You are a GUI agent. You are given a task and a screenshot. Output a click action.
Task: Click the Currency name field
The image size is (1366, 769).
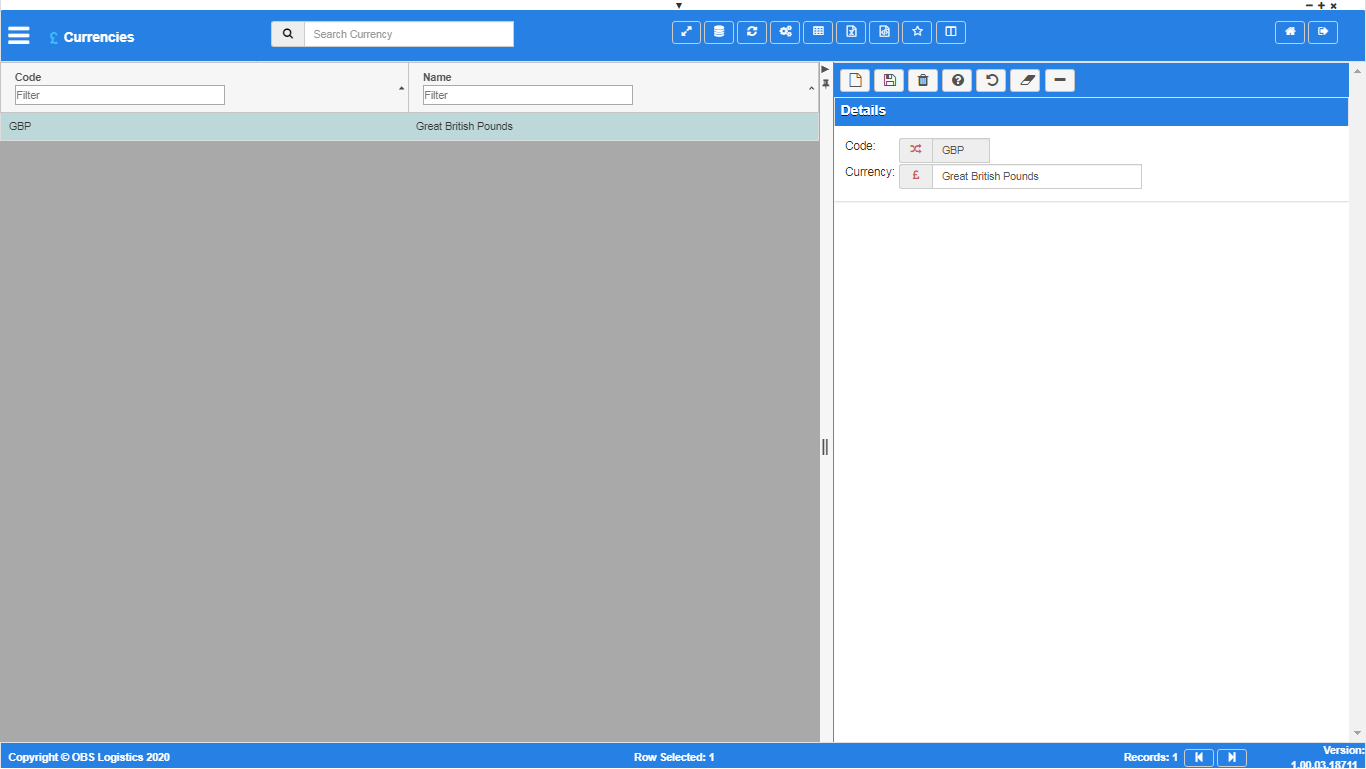[1037, 176]
